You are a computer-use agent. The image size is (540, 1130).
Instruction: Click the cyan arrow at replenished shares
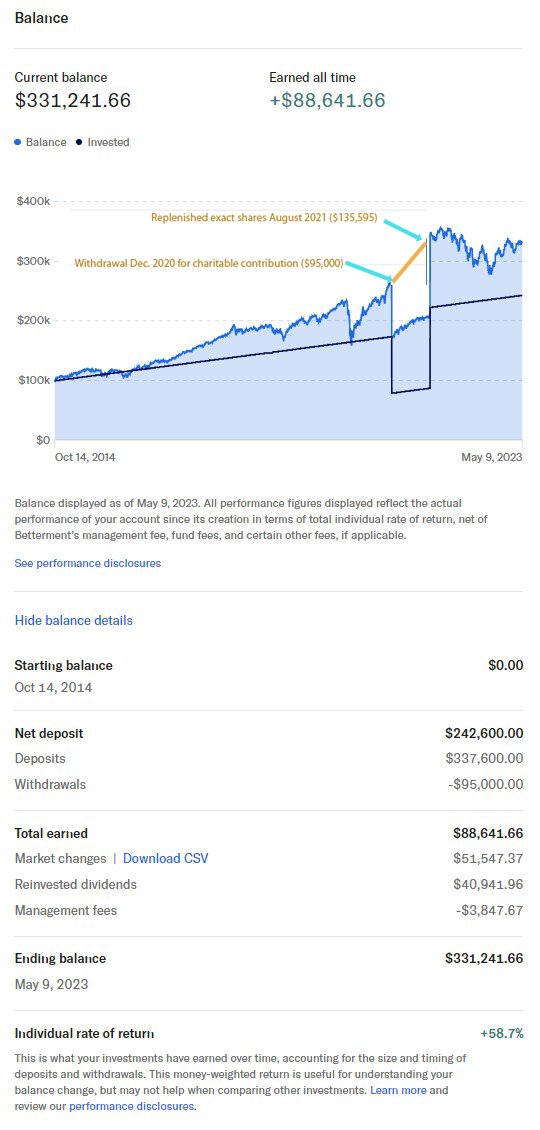tap(404, 228)
